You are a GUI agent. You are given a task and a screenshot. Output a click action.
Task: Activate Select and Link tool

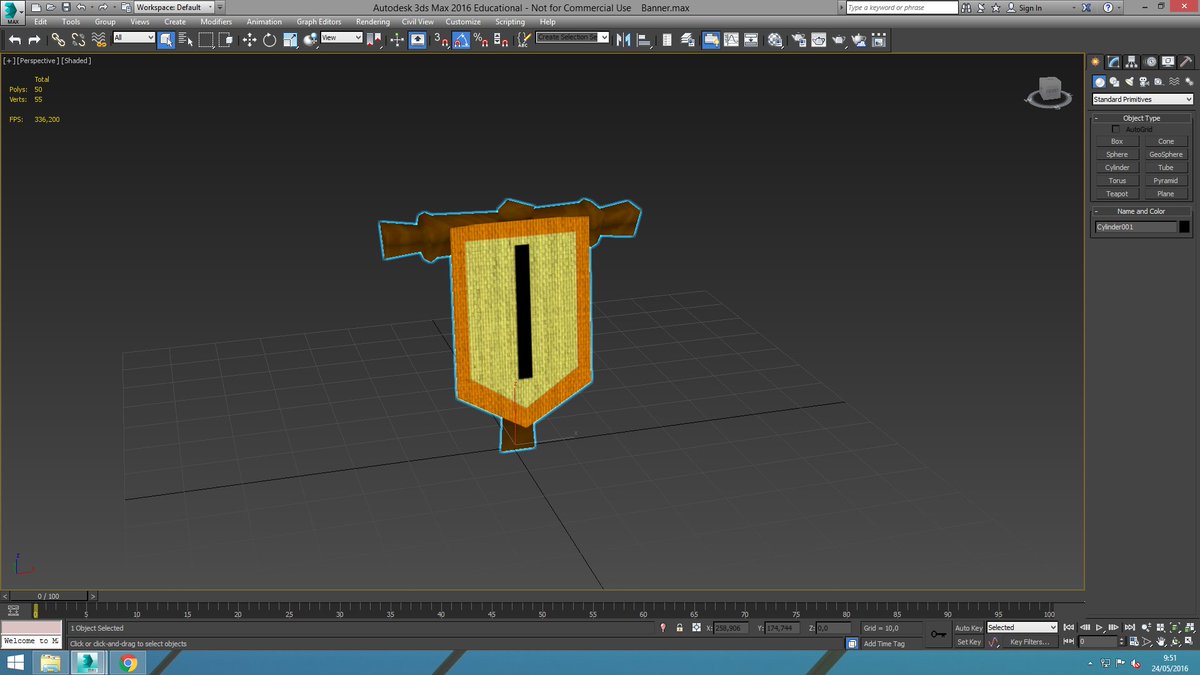[x=58, y=40]
